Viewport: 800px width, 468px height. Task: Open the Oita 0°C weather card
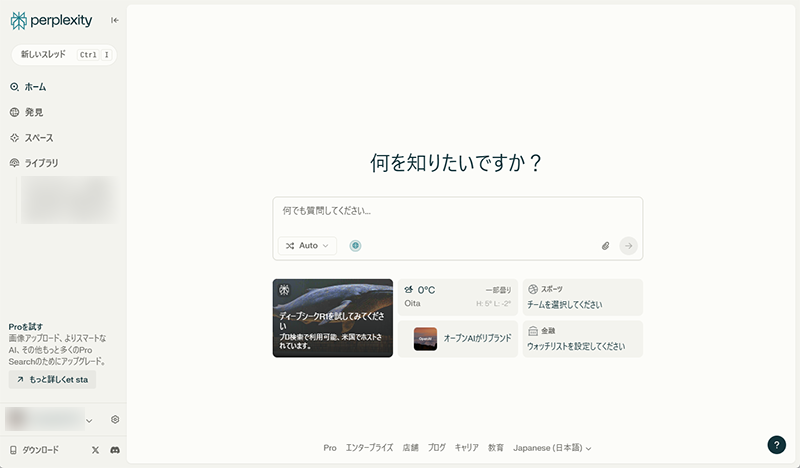pyautogui.click(x=458, y=297)
